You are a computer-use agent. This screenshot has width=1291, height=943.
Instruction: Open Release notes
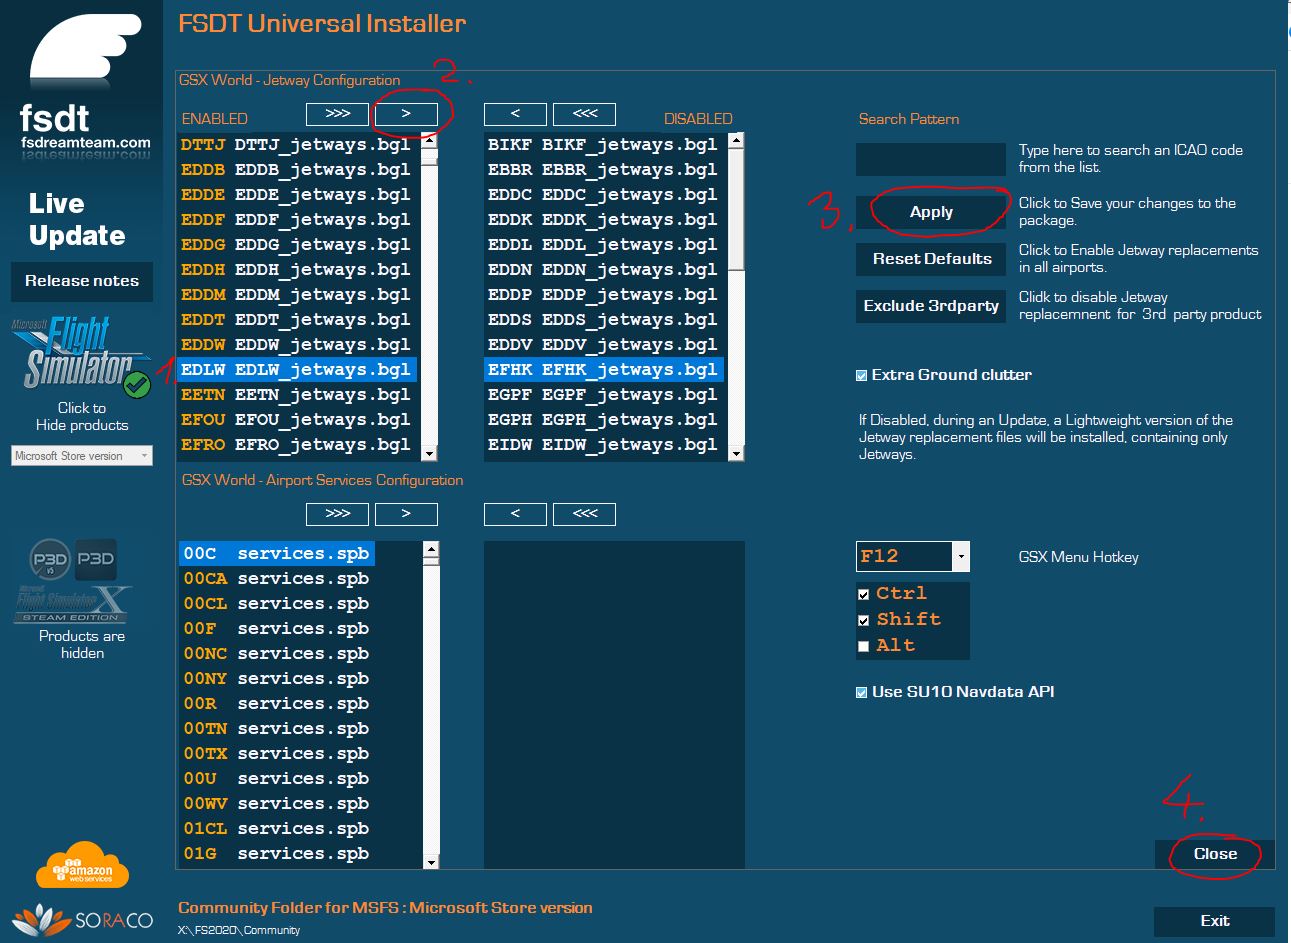(82, 281)
